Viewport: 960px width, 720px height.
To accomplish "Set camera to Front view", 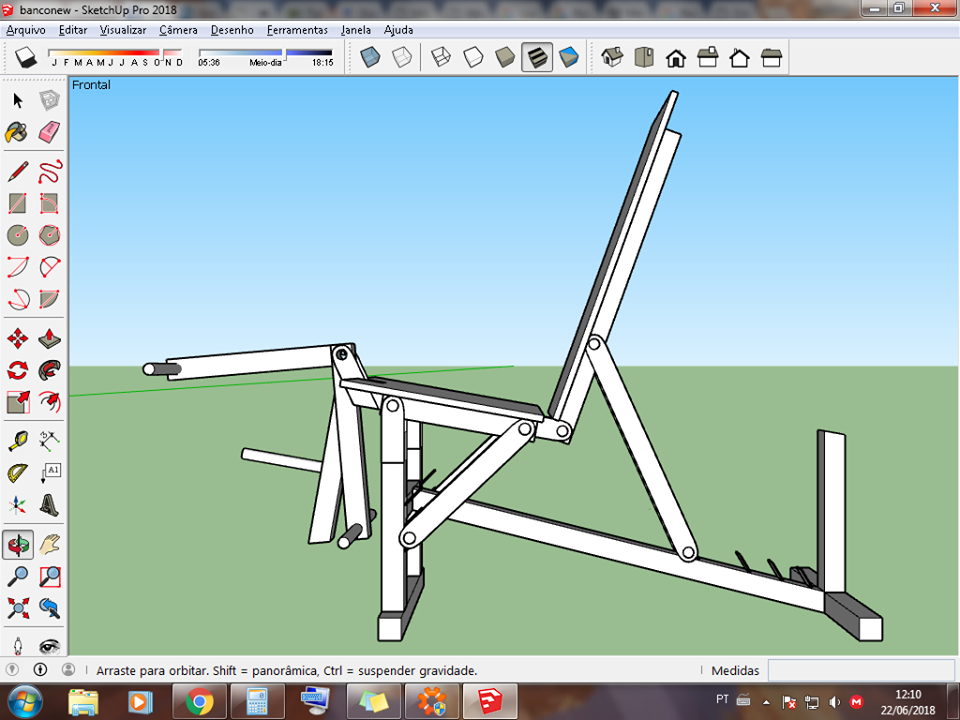I will 676,58.
